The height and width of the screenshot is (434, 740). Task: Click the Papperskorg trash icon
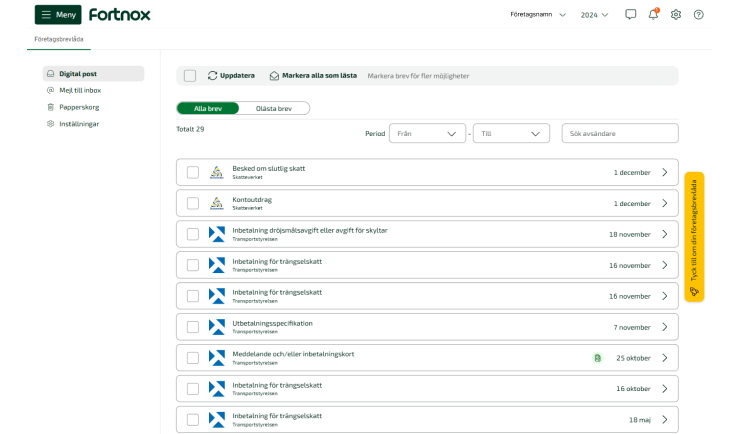pos(50,107)
